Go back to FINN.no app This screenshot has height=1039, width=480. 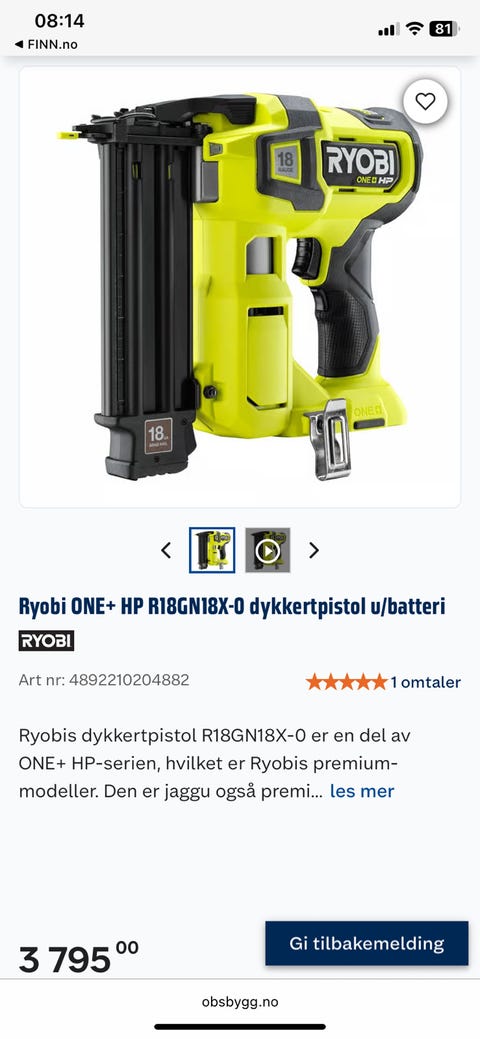[46, 44]
